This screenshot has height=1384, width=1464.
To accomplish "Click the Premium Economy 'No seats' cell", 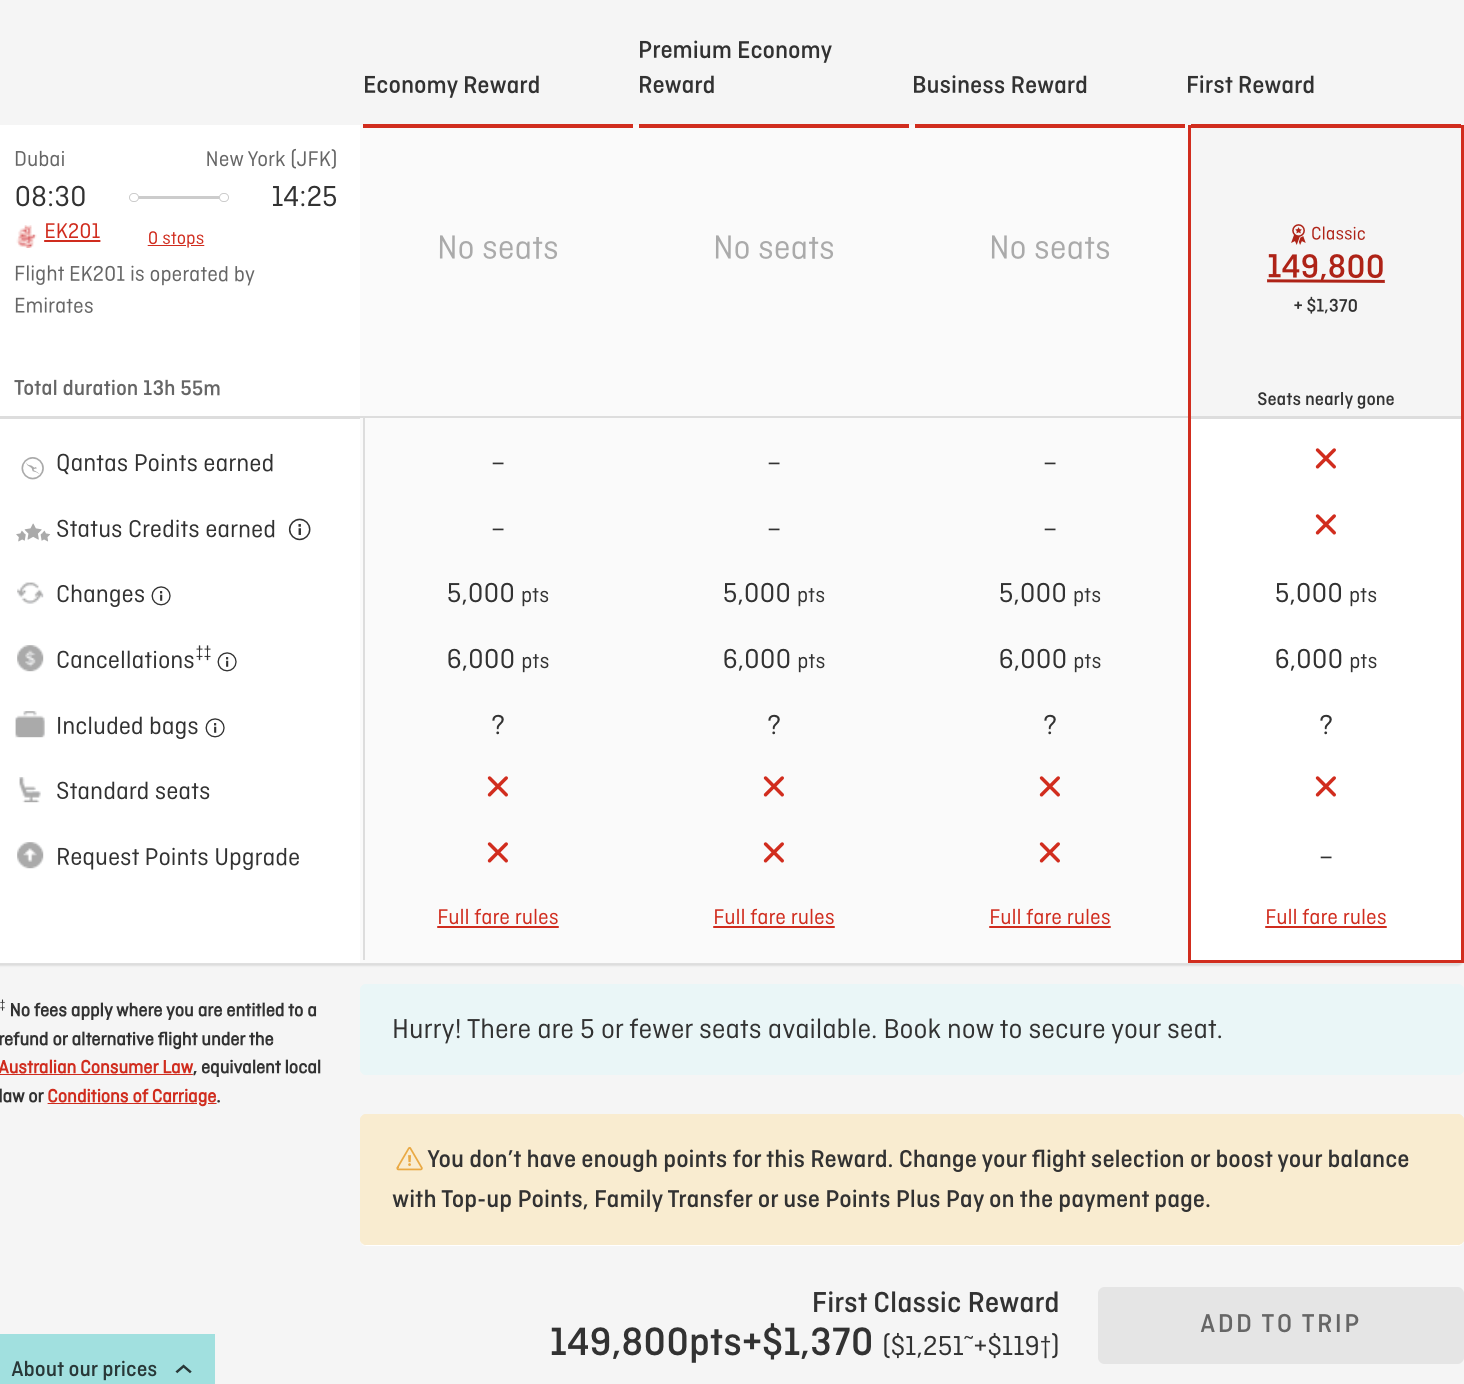I will pyautogui.click(x=774, y=248).
